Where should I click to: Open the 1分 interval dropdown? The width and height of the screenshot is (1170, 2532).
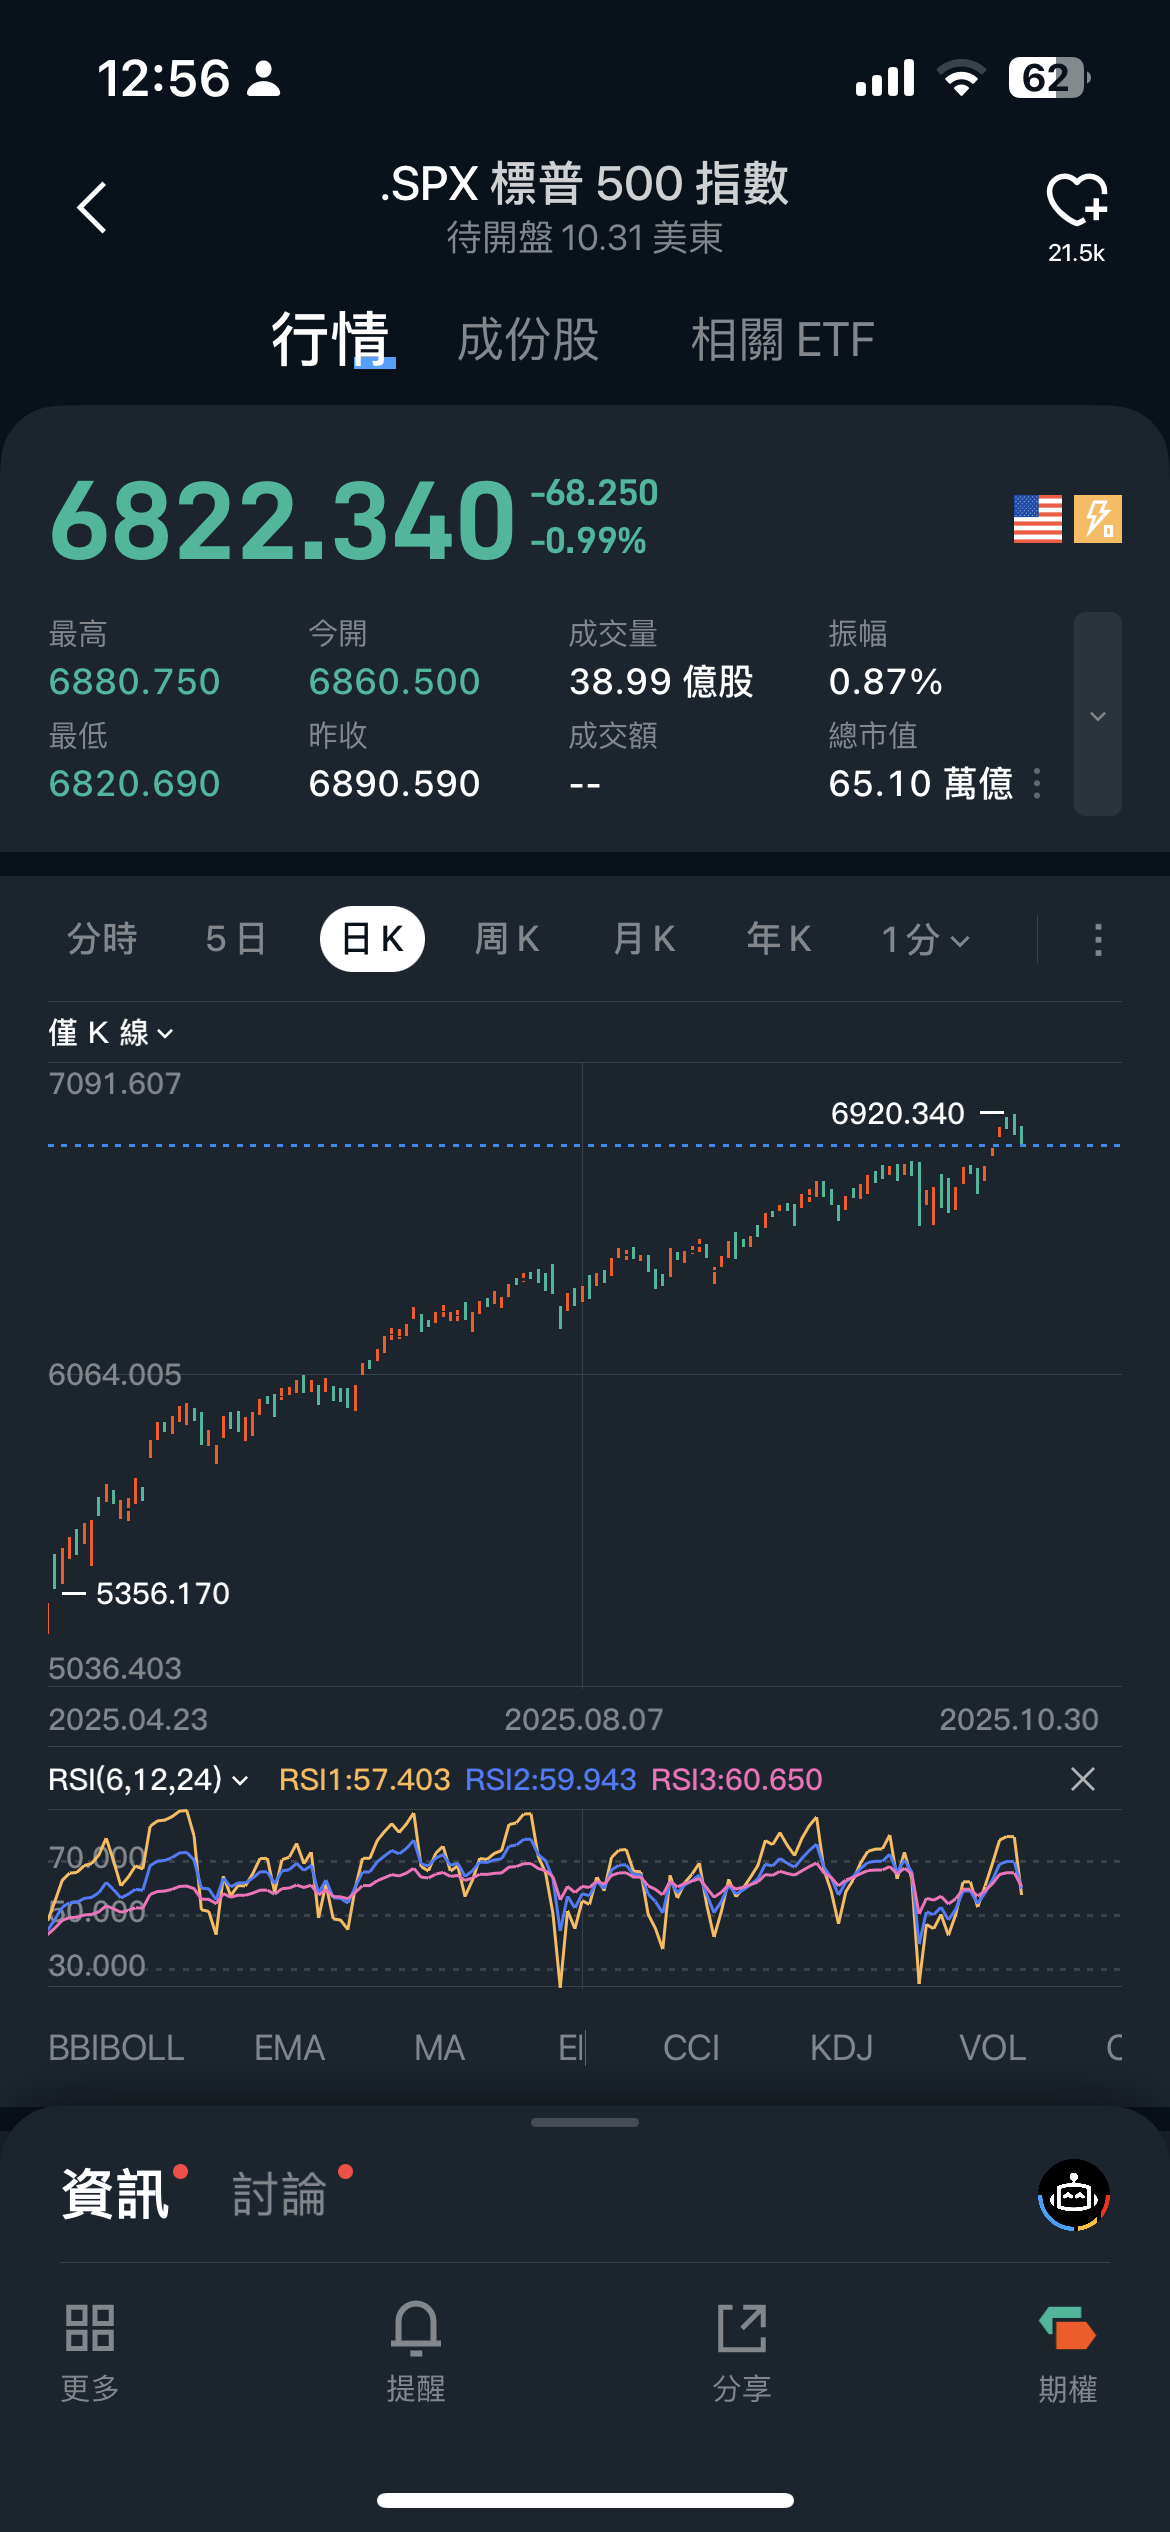tap(925, 940)
